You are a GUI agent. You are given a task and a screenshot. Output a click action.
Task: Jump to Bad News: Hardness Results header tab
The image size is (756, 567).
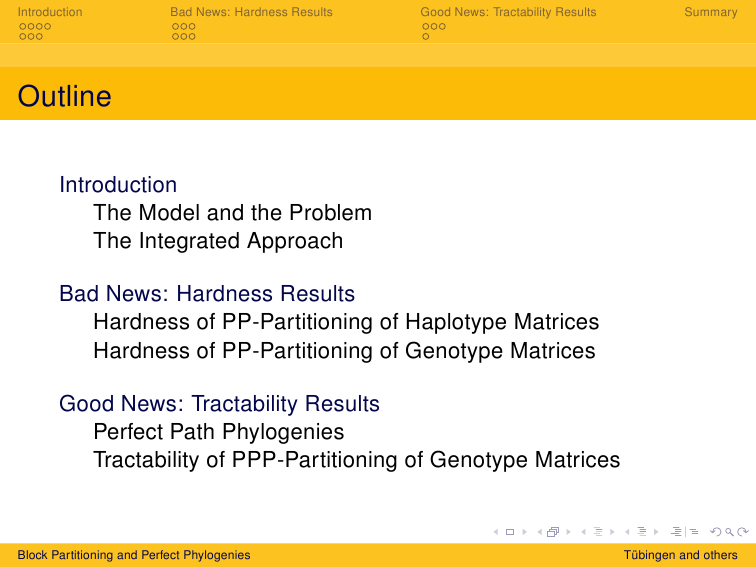point(251,12)
